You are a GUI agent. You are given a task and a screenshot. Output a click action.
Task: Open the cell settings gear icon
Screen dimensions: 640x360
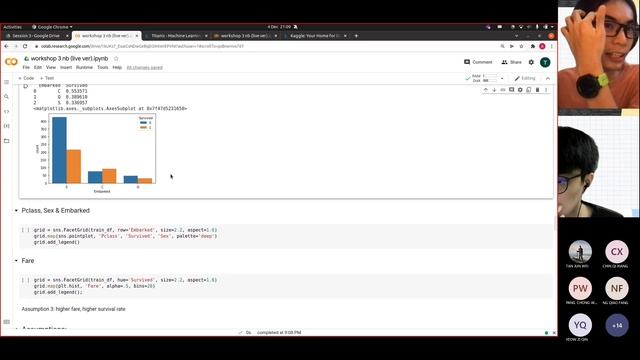[520, 90]
